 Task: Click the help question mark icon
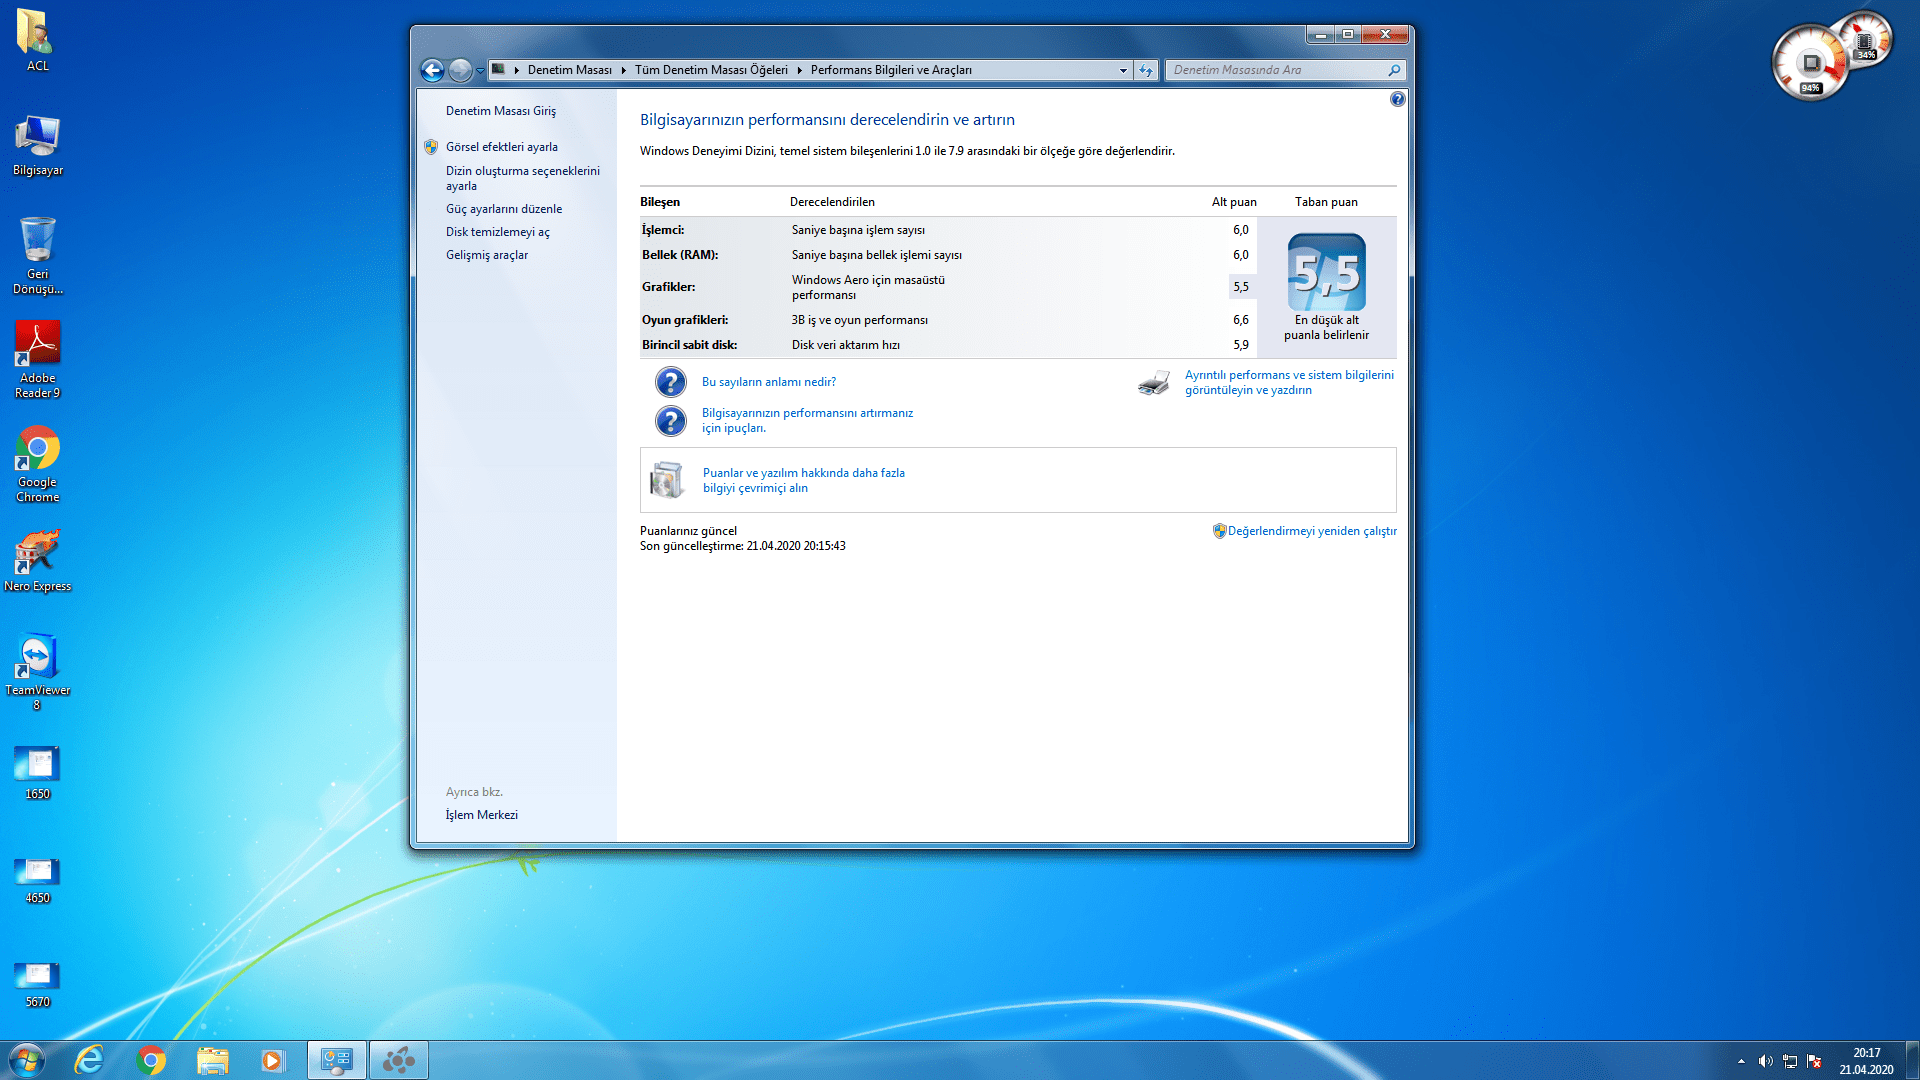coord(1397,99)
